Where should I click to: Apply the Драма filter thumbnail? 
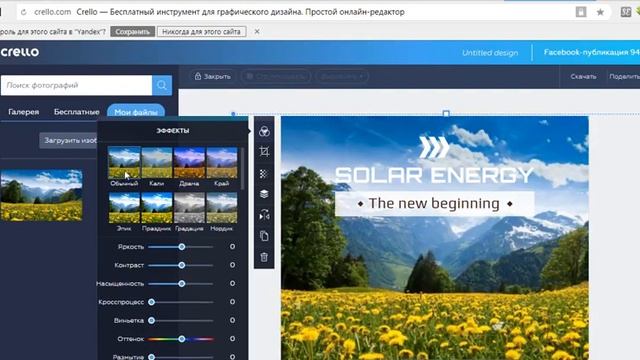pos(189,163)
